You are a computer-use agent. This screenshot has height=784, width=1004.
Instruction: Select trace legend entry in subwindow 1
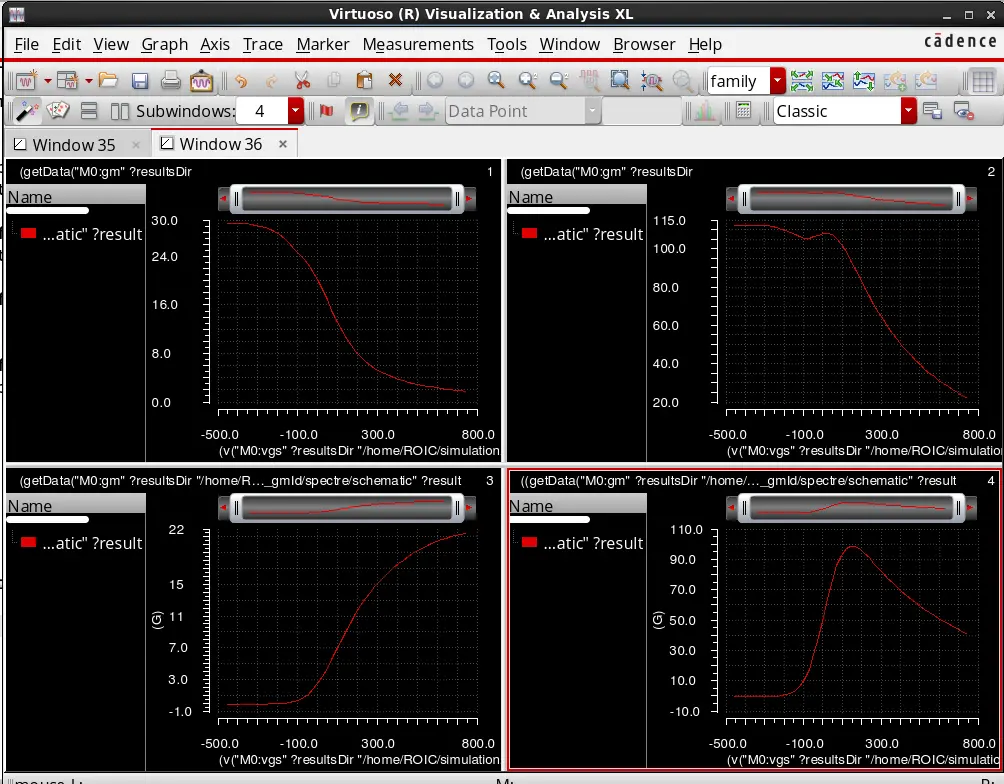(92, 234)
